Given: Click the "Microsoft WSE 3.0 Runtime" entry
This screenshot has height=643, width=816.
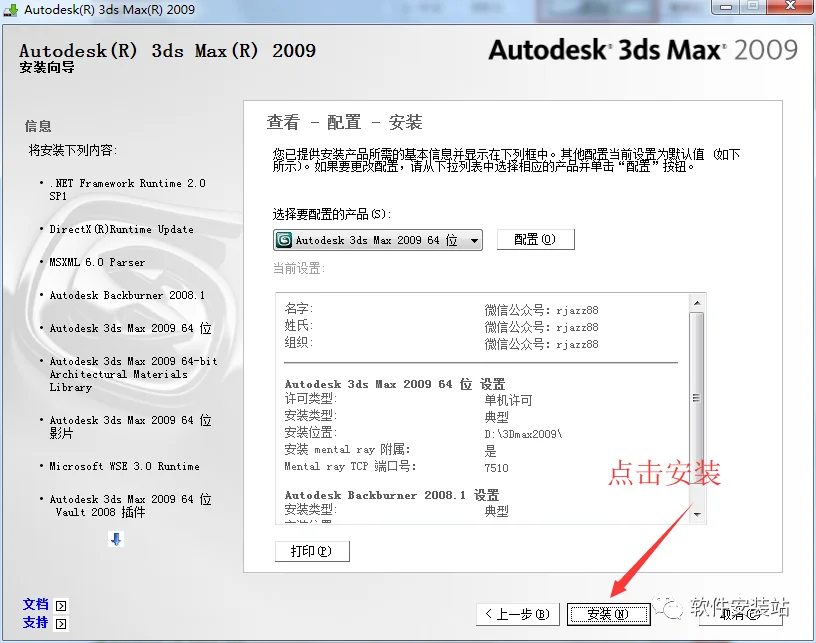Looking at the screenshot, I should (124, 466).
